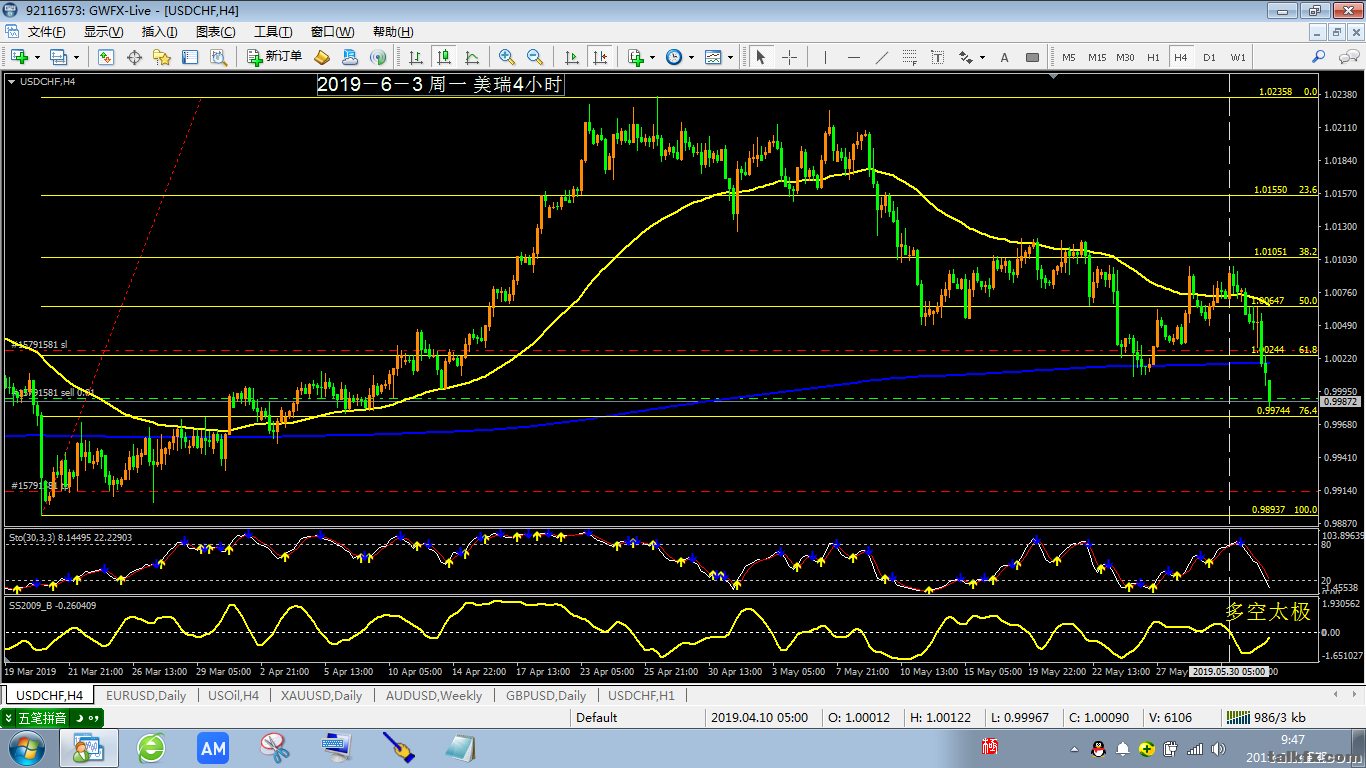Click the signal broadcast icon in toolbar
Screen dimensions: 1366x768
378,57
